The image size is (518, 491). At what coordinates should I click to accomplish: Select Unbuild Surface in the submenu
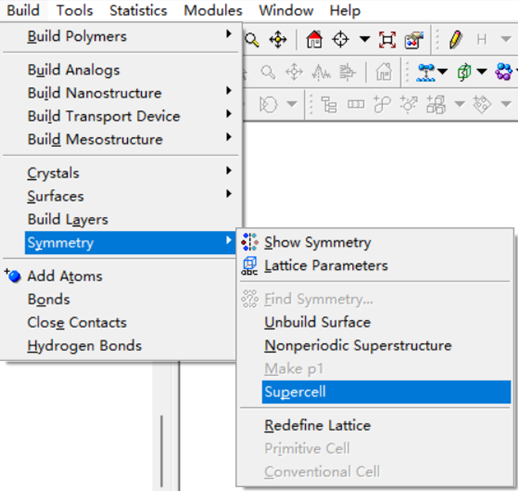[x=375, y=322]
